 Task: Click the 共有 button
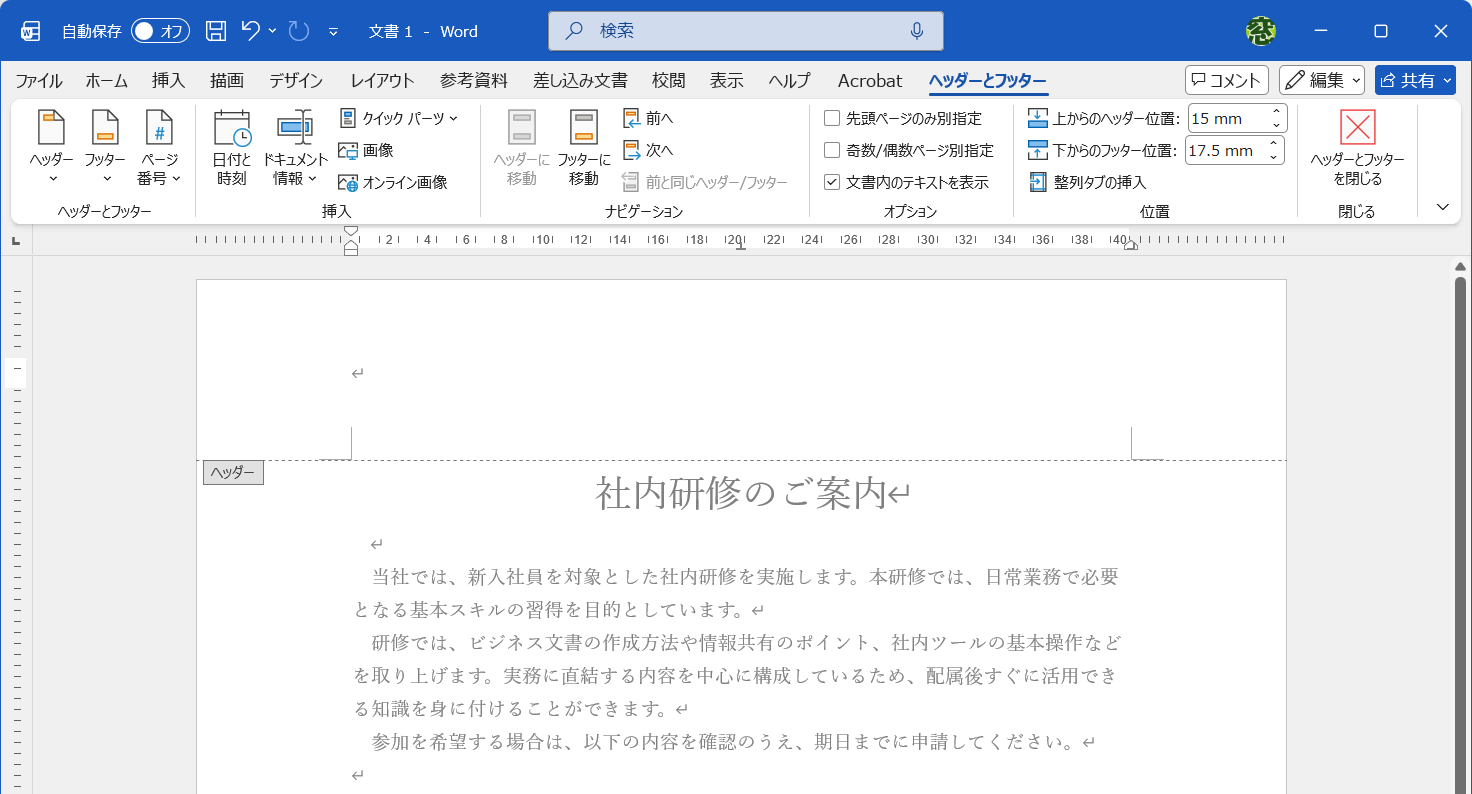(1414, 80)
